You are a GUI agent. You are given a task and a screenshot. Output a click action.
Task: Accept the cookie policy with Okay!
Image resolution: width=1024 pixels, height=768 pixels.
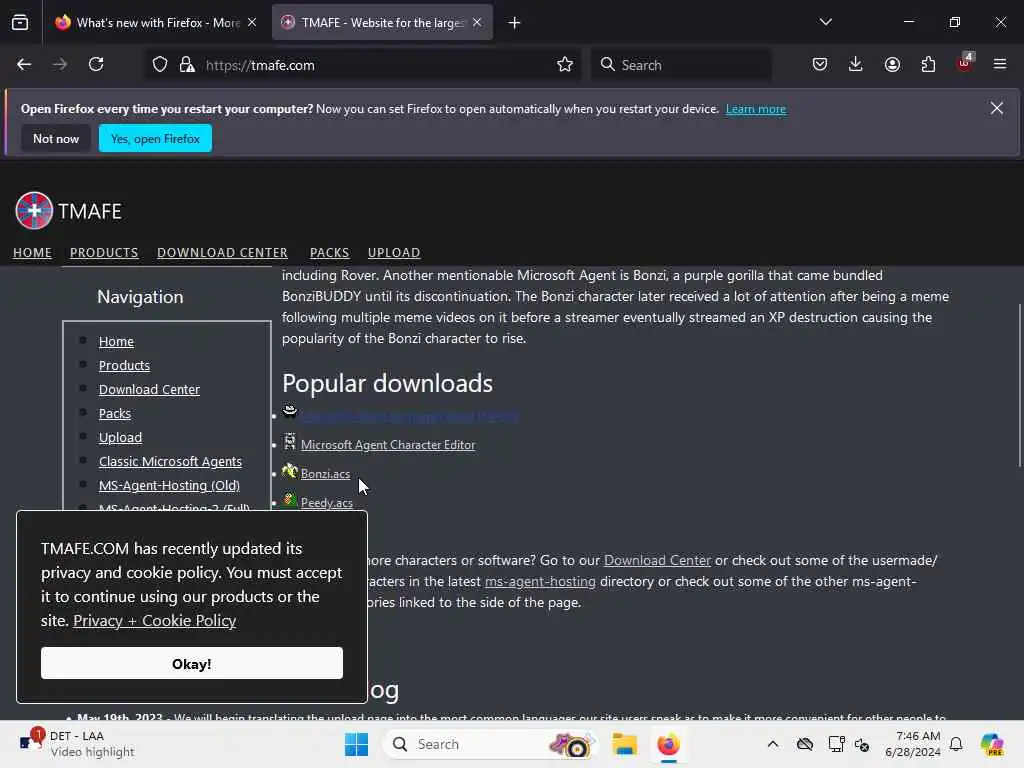pos(192,664)
